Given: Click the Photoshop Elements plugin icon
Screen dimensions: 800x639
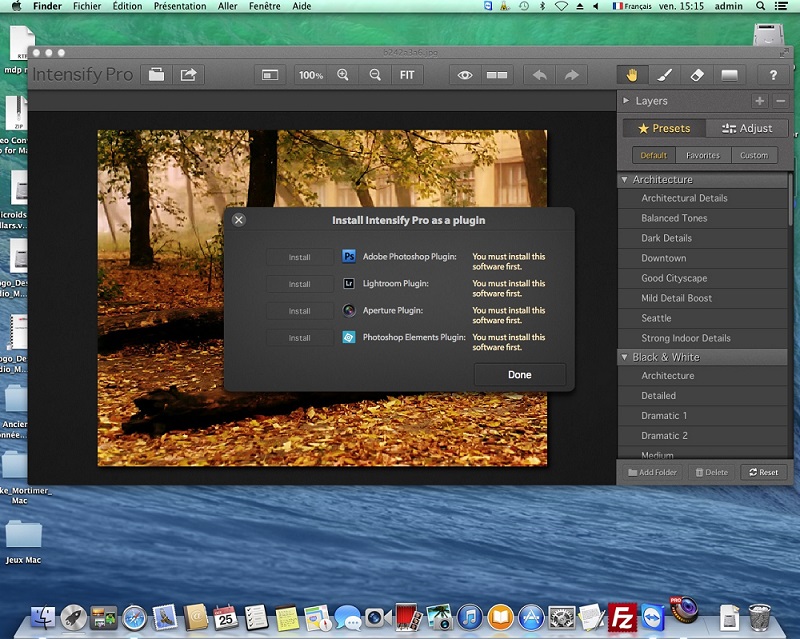Looking at the screenshot, I should click(x=349, y=337).
